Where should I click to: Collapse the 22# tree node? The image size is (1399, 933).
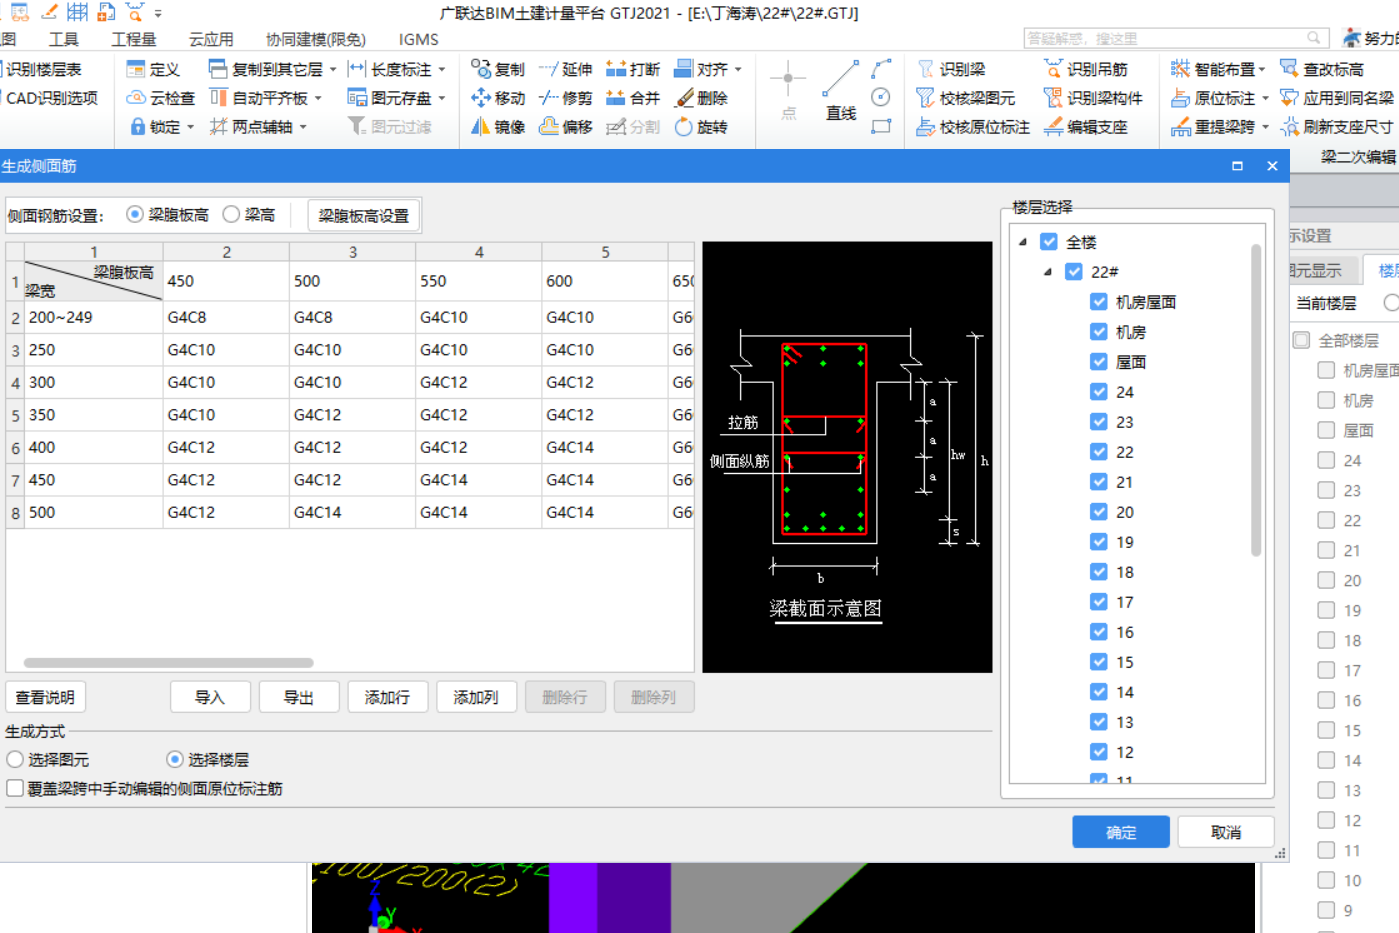[1048, 272]
